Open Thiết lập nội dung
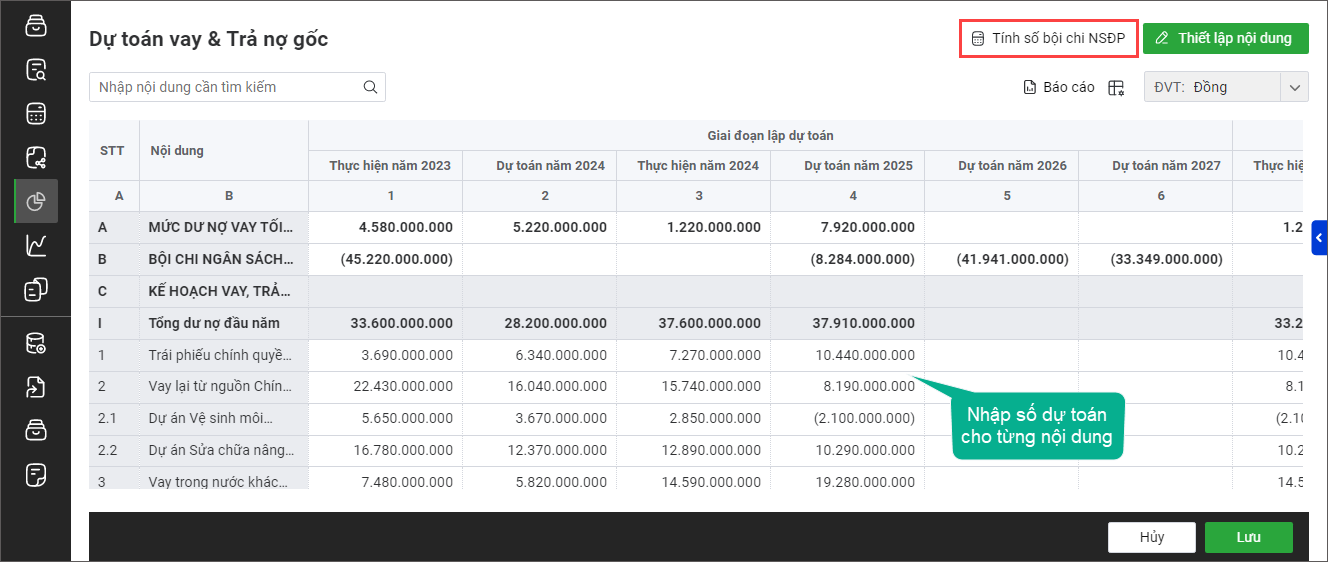This screenshot has height=562, width=1328. click(x=1225, y=39)
